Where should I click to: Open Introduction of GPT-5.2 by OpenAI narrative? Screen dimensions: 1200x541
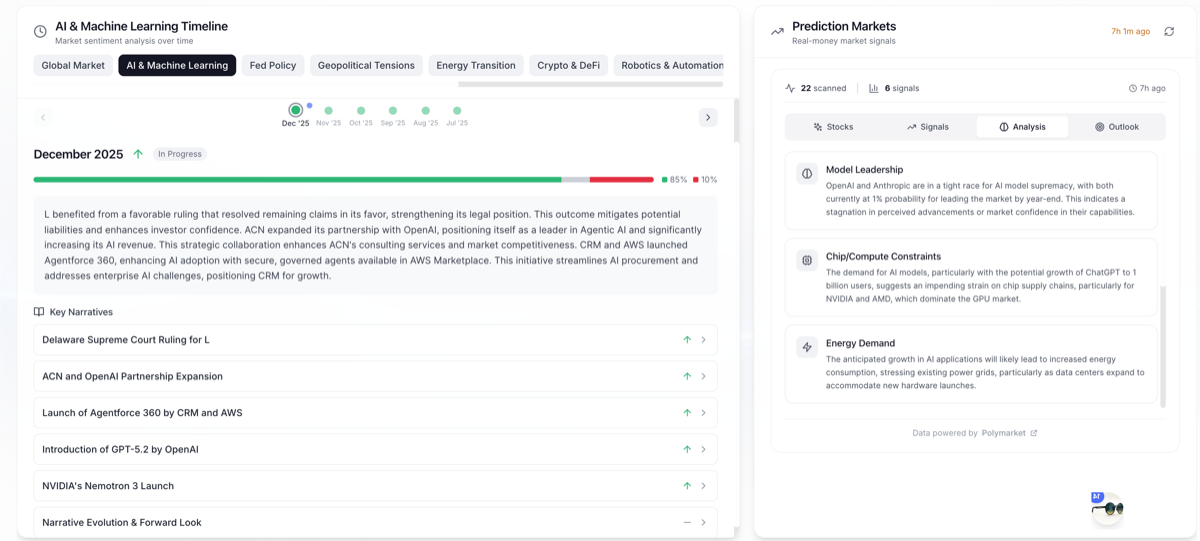[x=375, y=449]
